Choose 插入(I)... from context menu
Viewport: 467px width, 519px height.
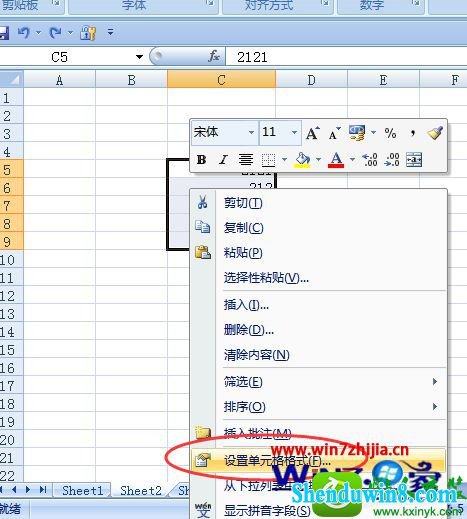point(318,305)
